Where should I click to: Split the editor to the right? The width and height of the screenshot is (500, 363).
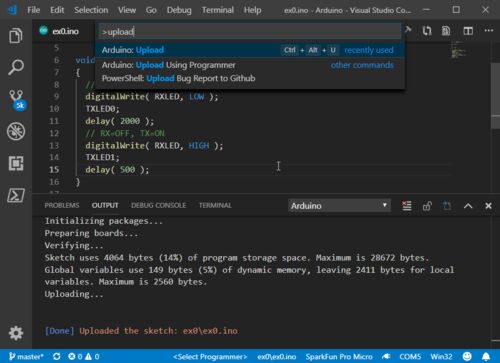coord(468,31)
